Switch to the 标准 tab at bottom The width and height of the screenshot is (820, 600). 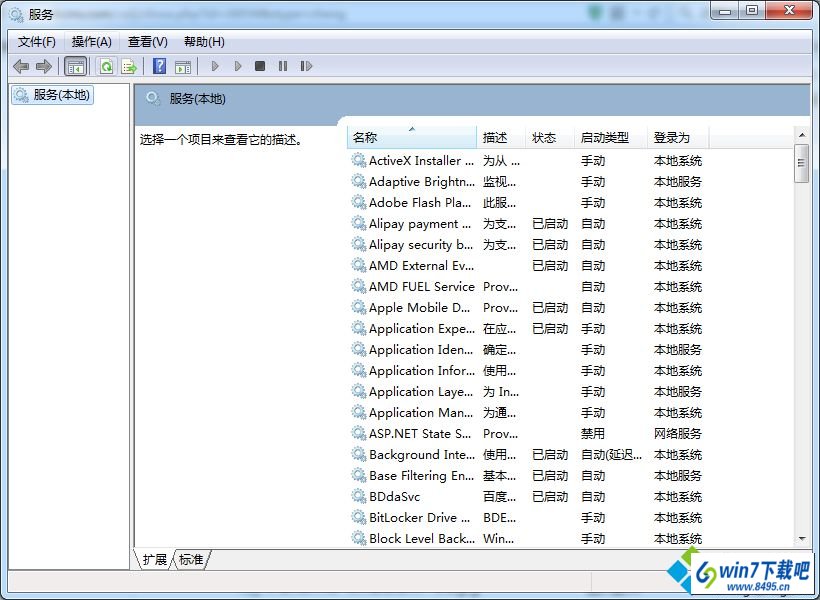click(191, 559)
